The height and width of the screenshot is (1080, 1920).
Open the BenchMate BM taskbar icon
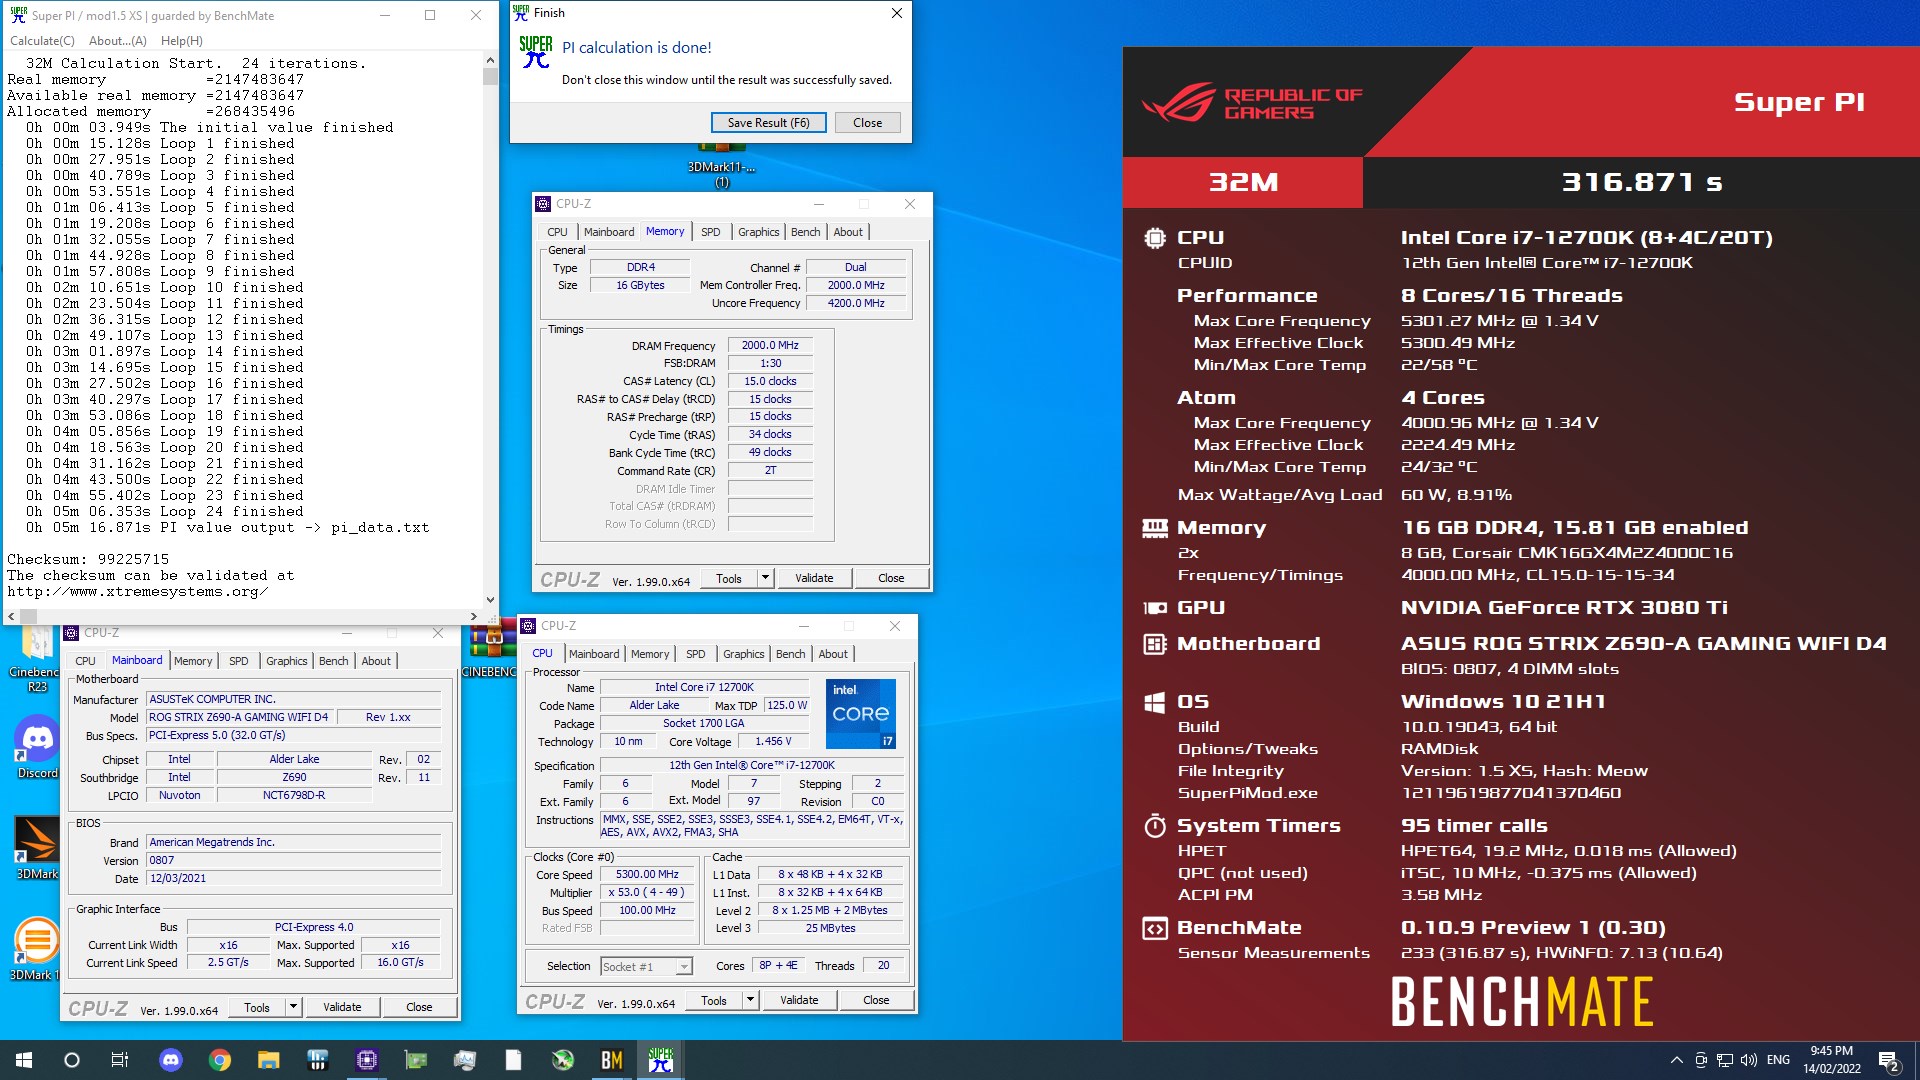[x=611, y=1060]
